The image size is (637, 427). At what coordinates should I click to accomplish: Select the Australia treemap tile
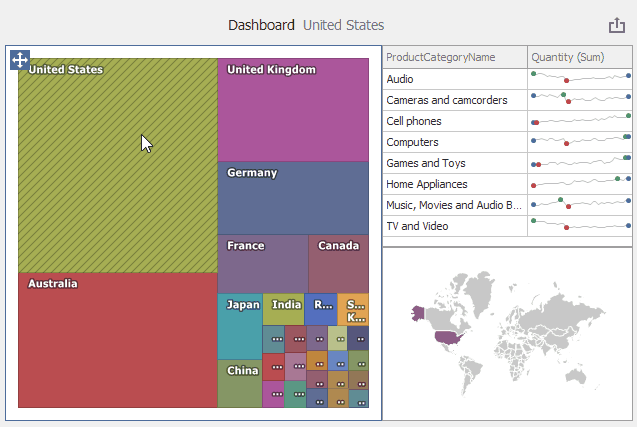(x=117, y=340)
